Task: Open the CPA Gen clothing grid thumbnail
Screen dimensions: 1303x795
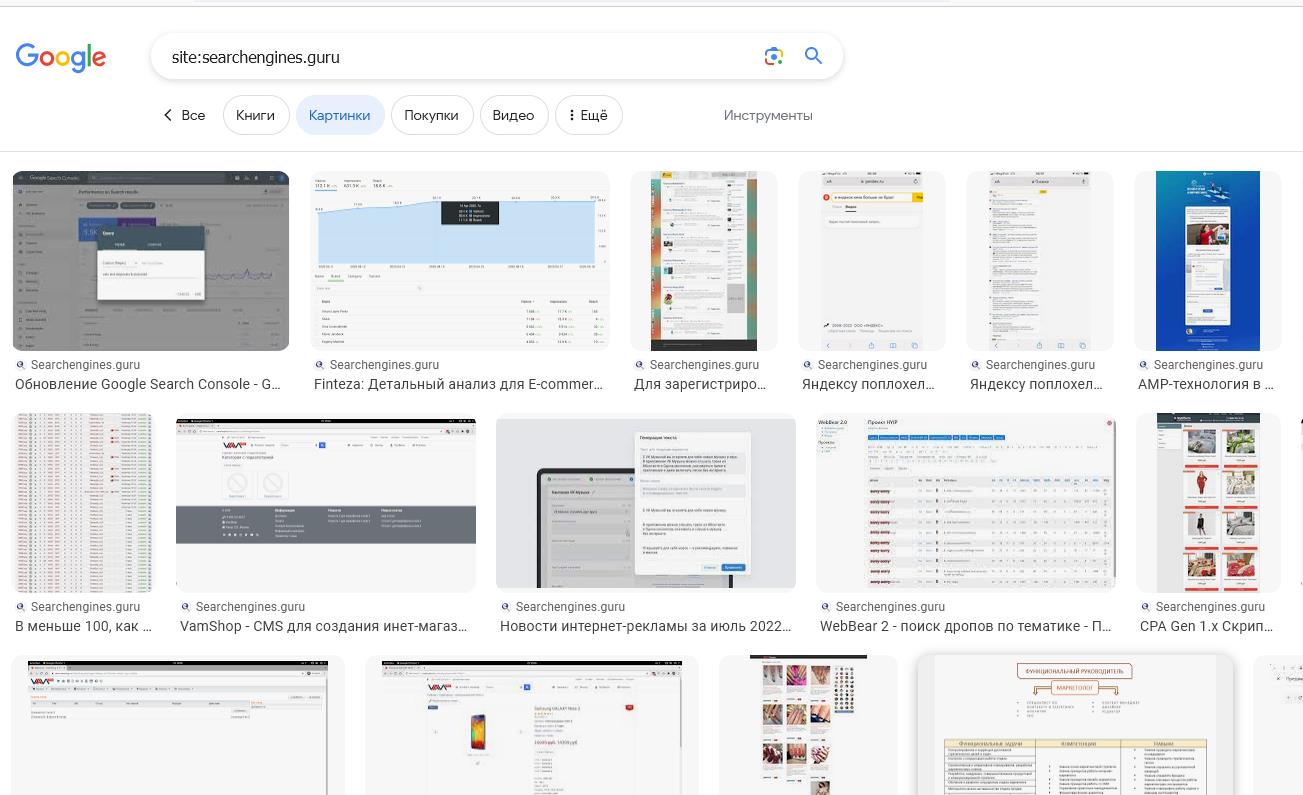Action: (x=1208, y=503)
